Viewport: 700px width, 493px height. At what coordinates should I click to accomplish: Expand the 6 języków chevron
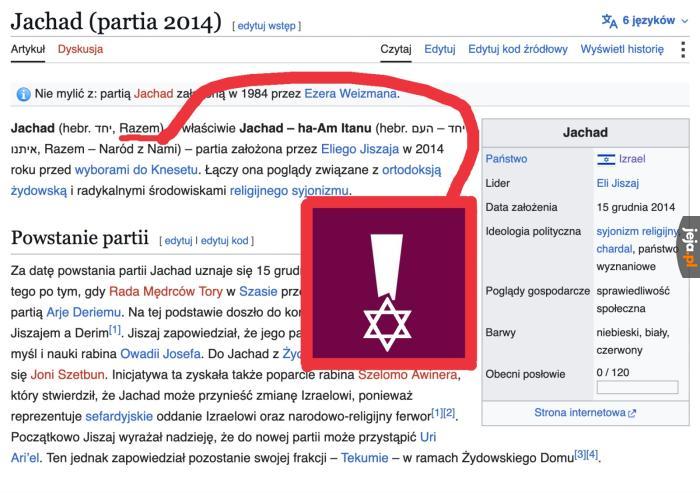click(685, 21)
